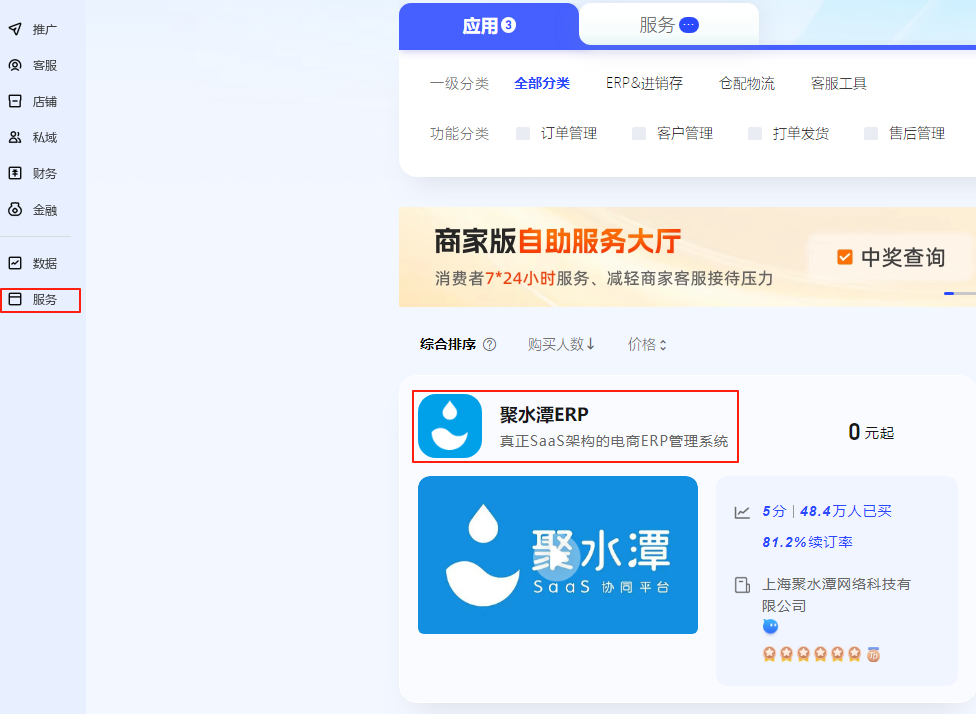Image resolution: width=976 pixels, height=714 pixels.
Task: Tick the 客户管理 checkbox
Action: 639,133
